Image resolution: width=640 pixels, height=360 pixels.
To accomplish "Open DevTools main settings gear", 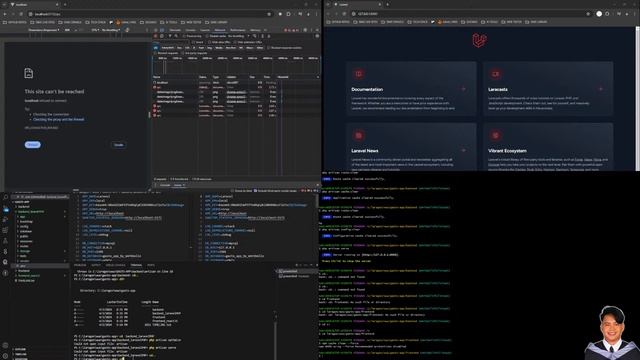I will (x=305, y=30).
